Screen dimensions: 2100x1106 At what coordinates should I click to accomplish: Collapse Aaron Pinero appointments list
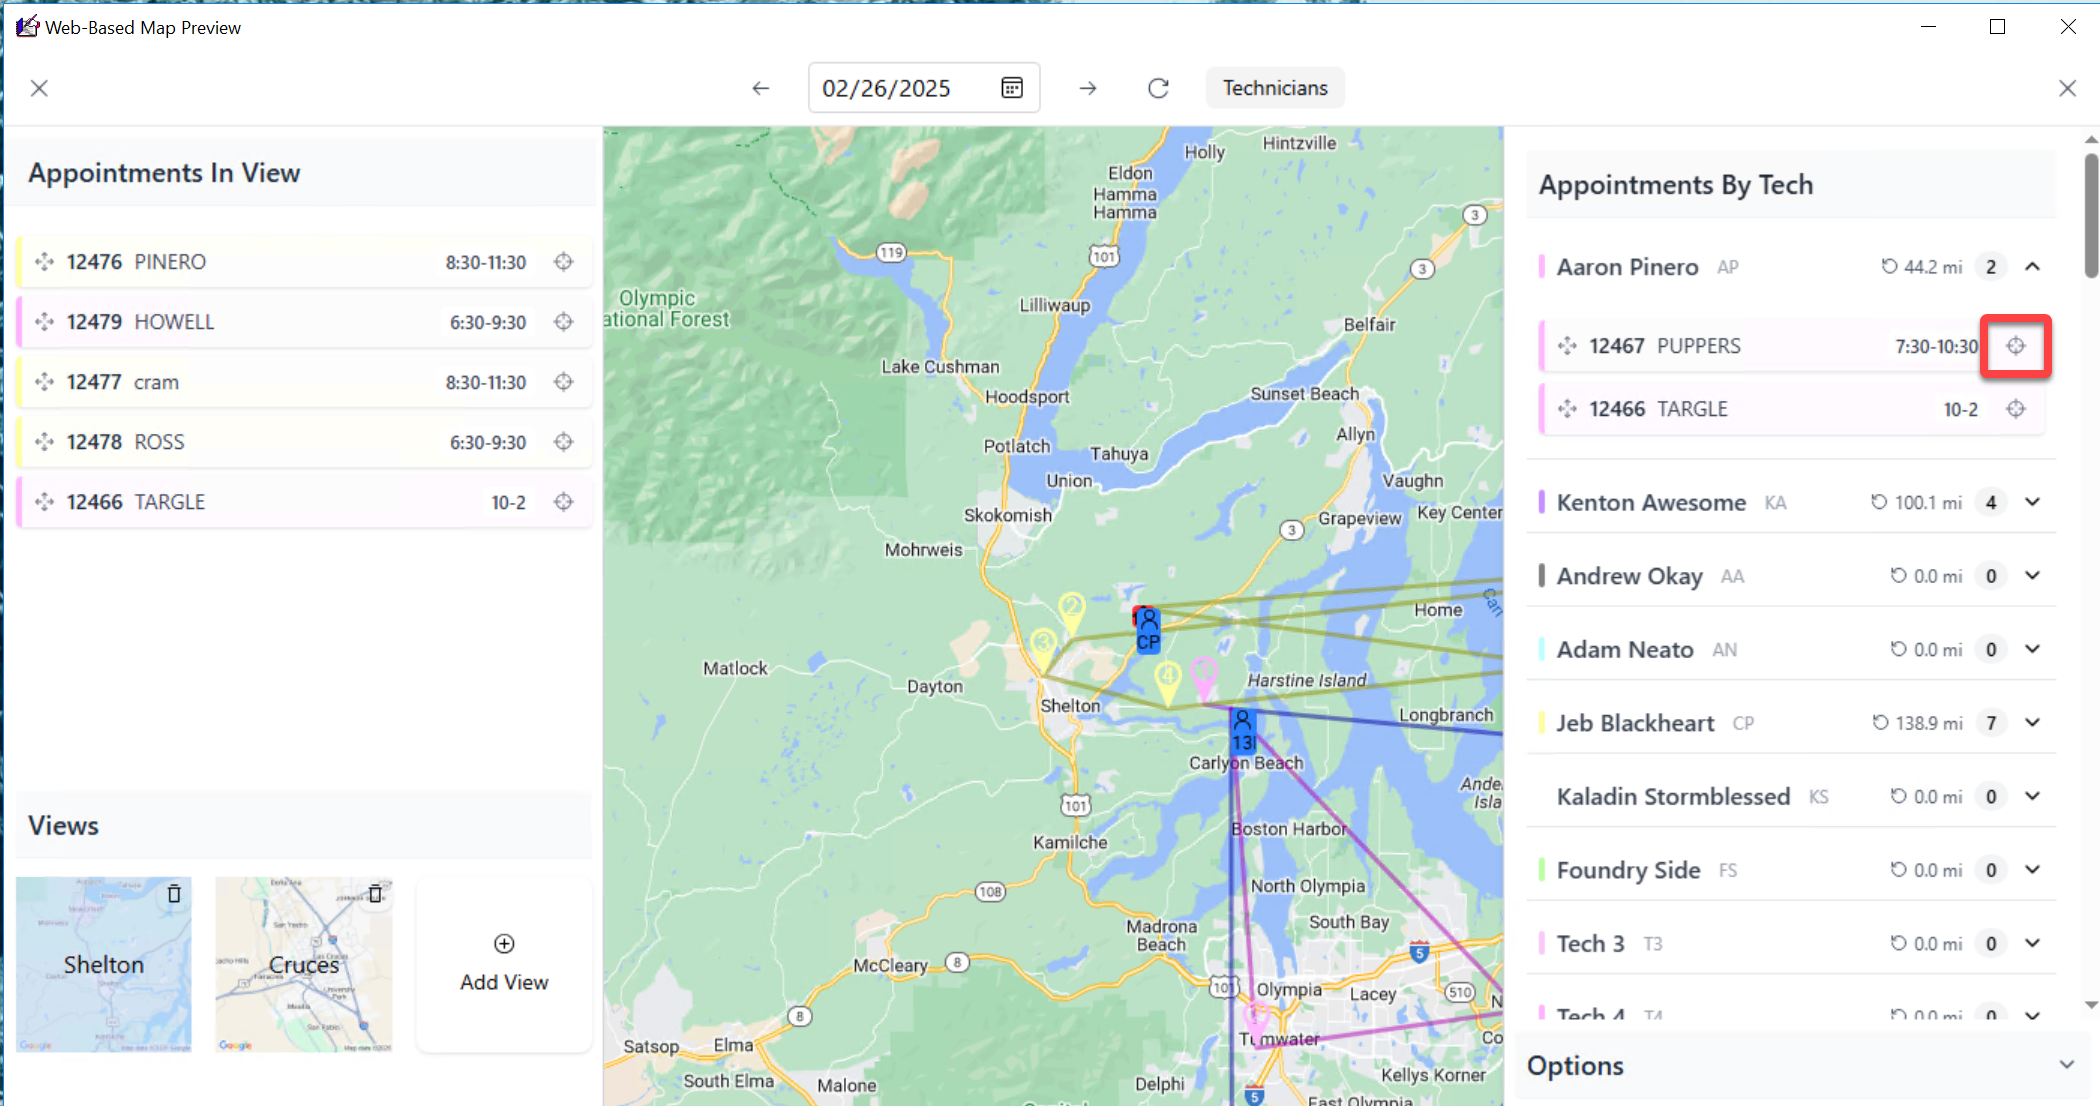tap(2032, 267)
